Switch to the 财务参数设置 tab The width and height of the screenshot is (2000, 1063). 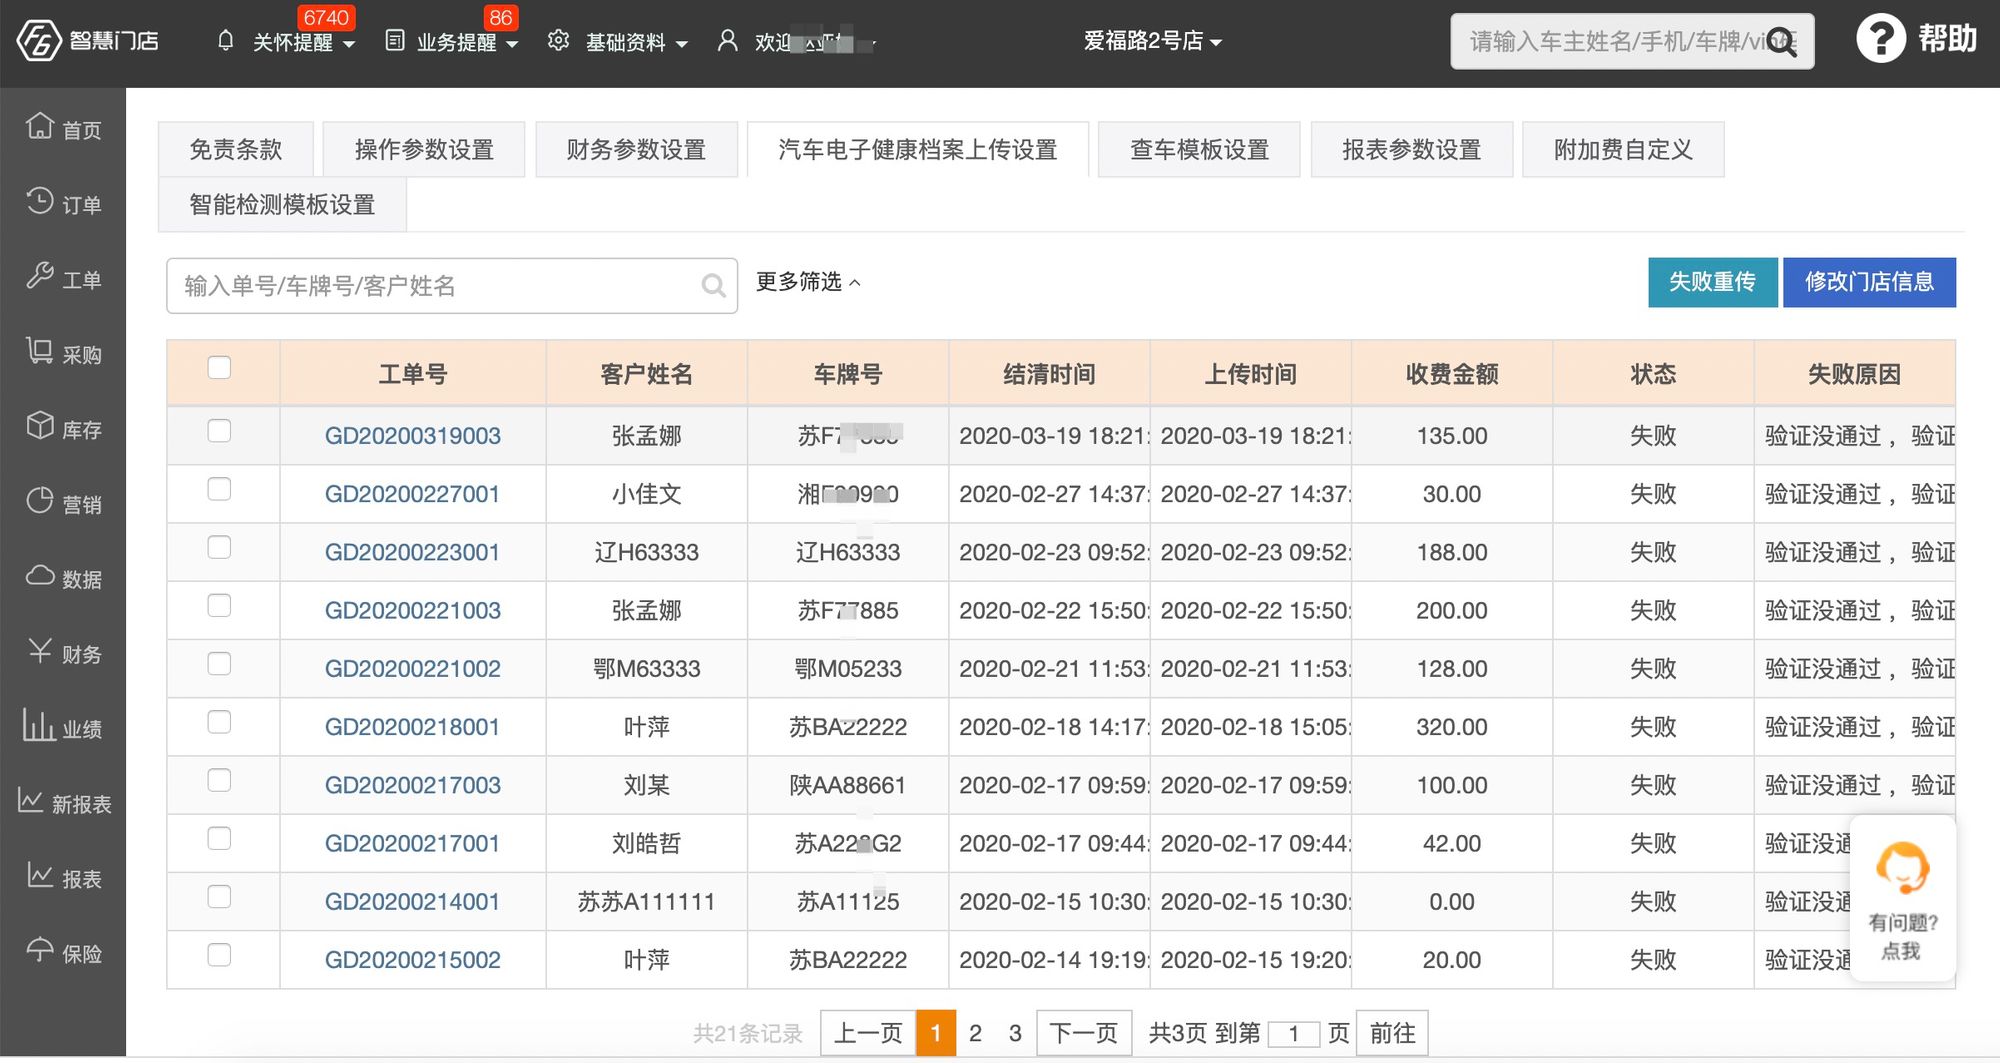636,150
